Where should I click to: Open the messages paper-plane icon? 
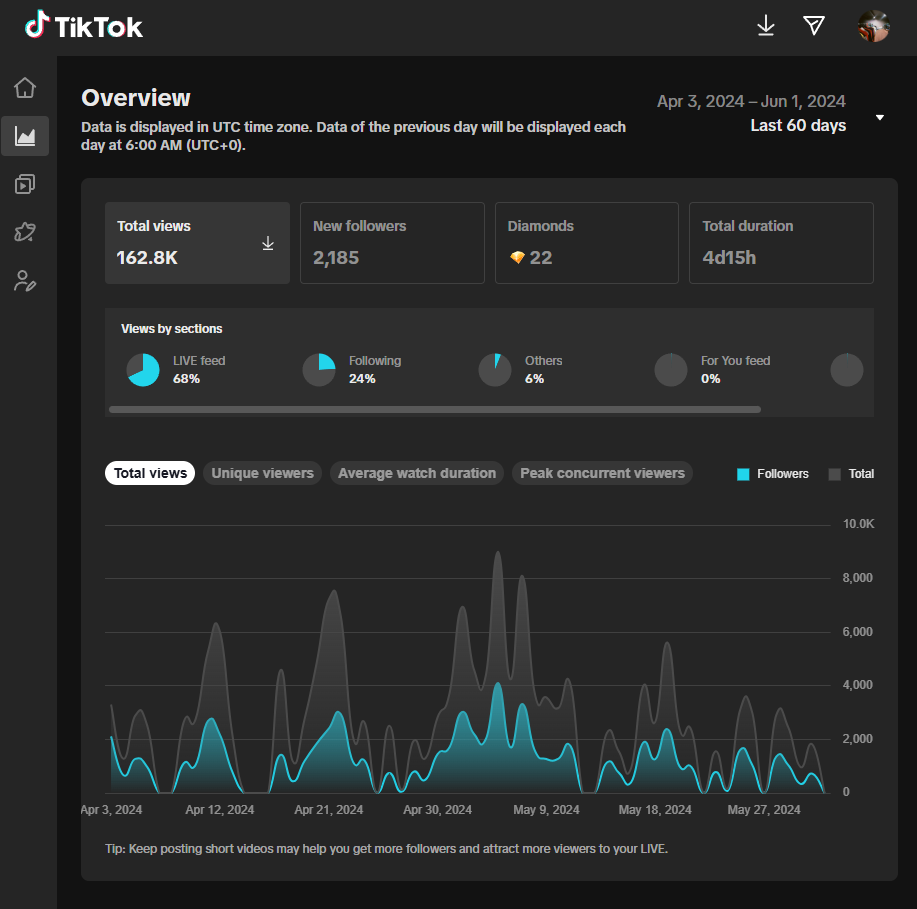tap(814, 26)
